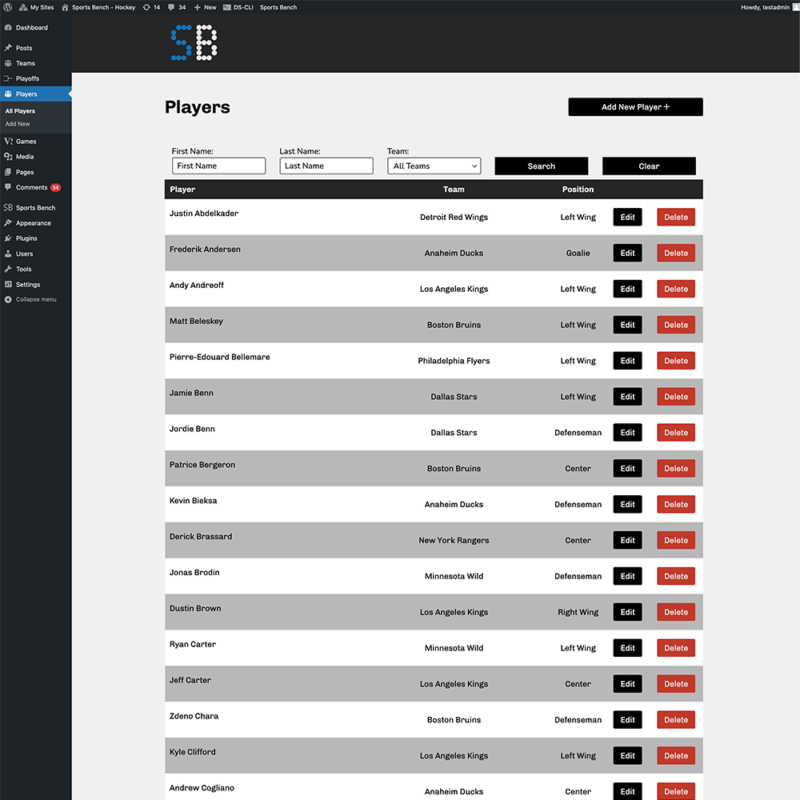800x800 pixels.
Task: Click the Goalie position cell
Action: [578, 253]
